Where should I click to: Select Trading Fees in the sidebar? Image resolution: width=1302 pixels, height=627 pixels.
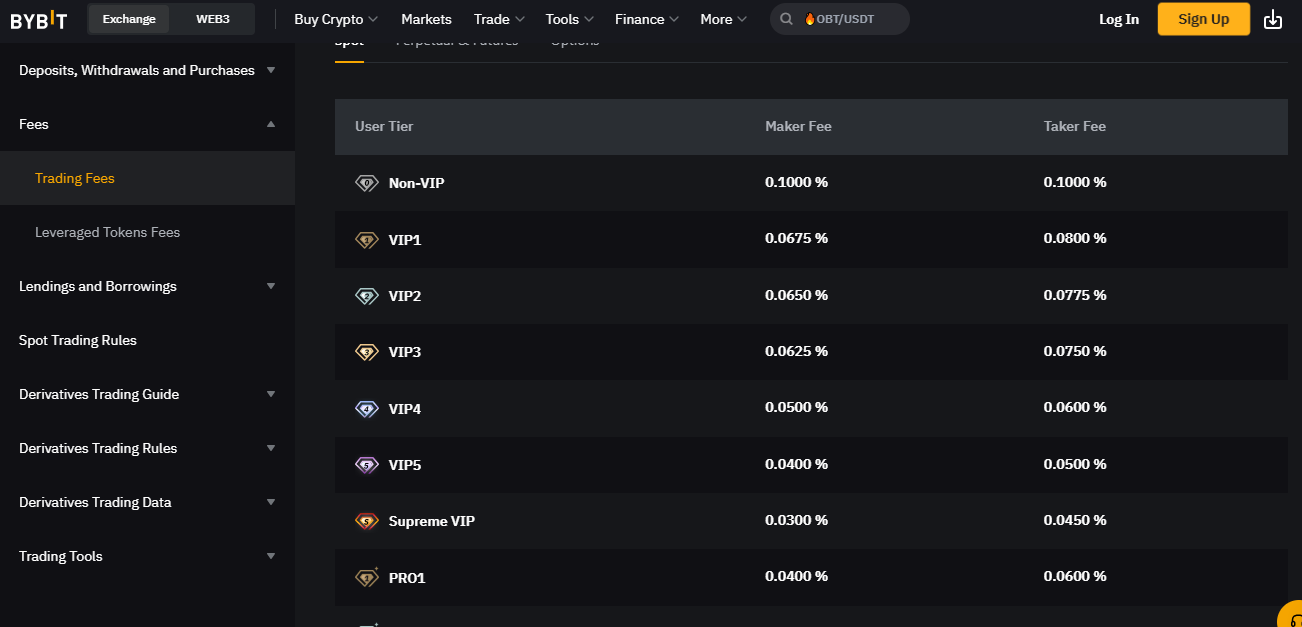(x=147, y=178)
